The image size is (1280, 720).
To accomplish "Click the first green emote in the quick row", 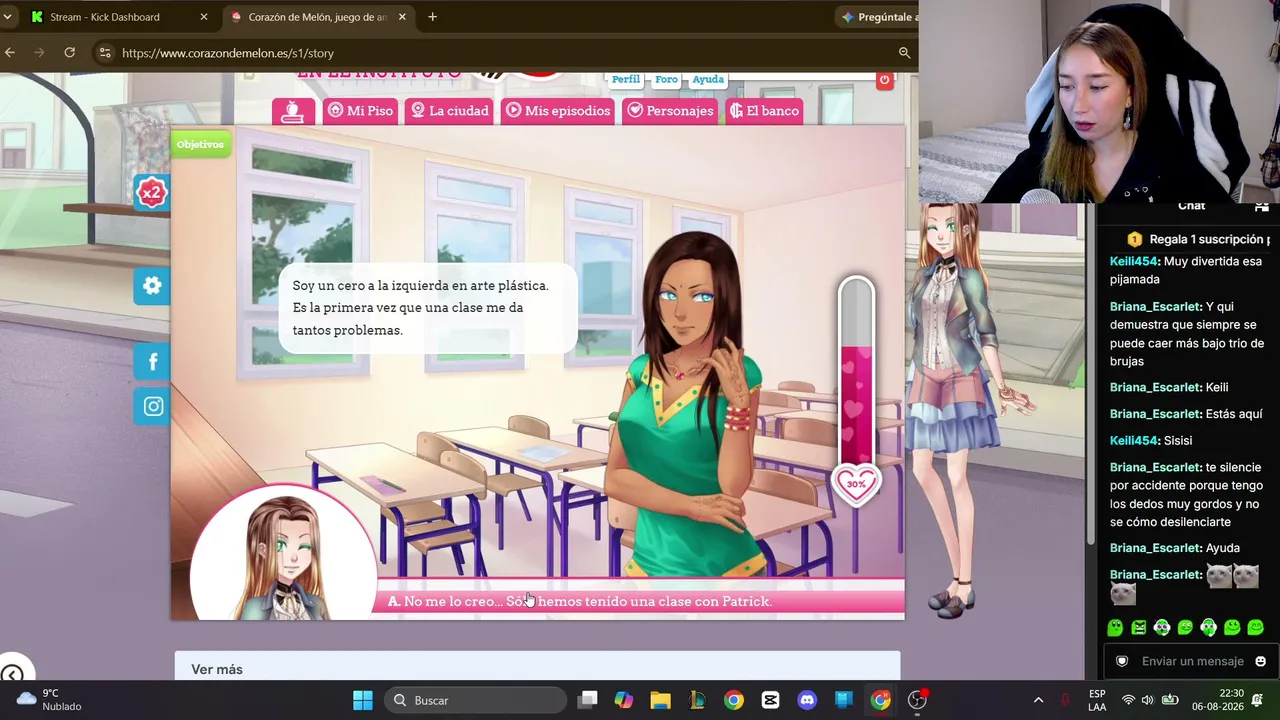I will tap(1115, 628).
